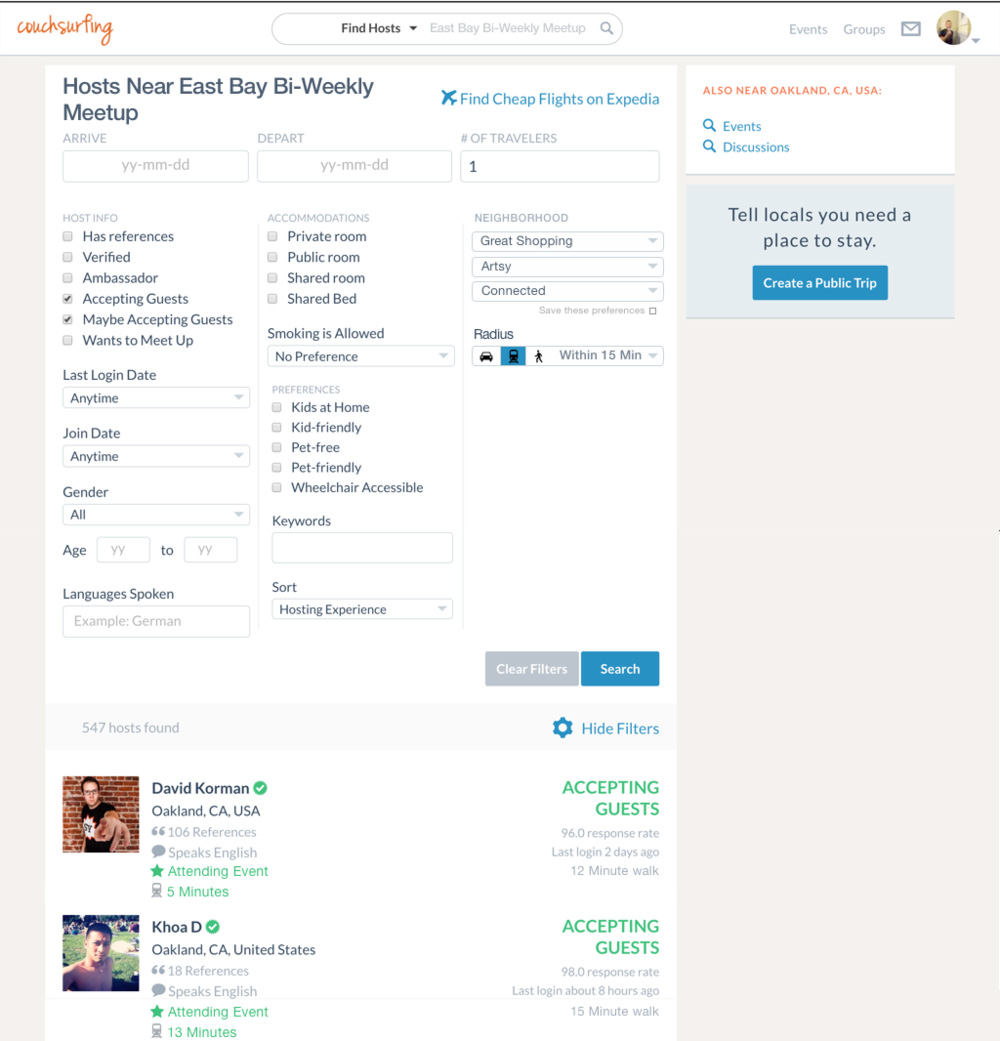
Task: Click the Arrive date input field
Action: tap(155, 166)
